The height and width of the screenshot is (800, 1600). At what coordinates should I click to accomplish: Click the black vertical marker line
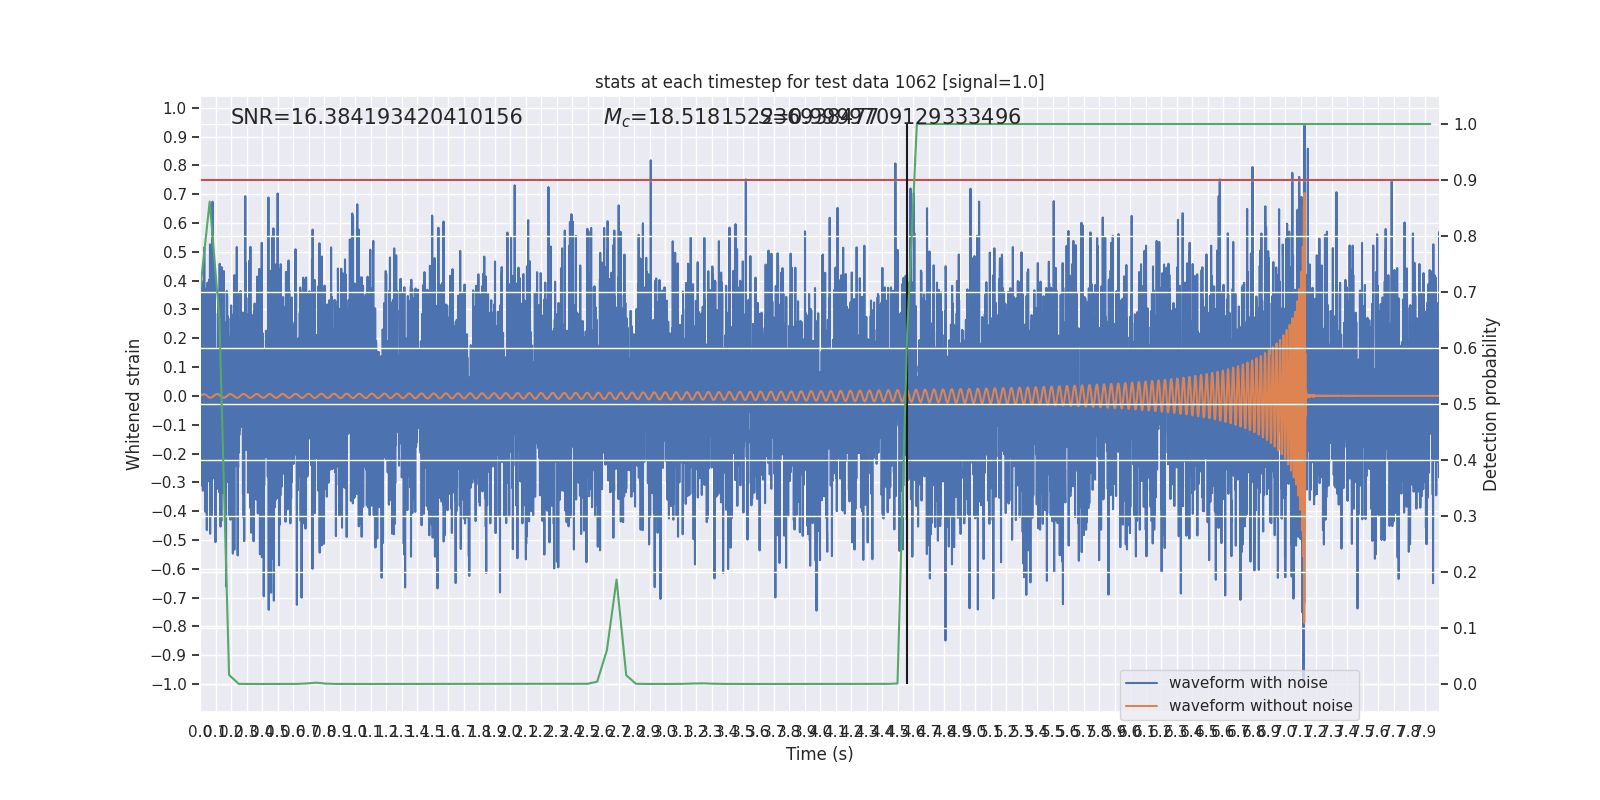(907, 600)
